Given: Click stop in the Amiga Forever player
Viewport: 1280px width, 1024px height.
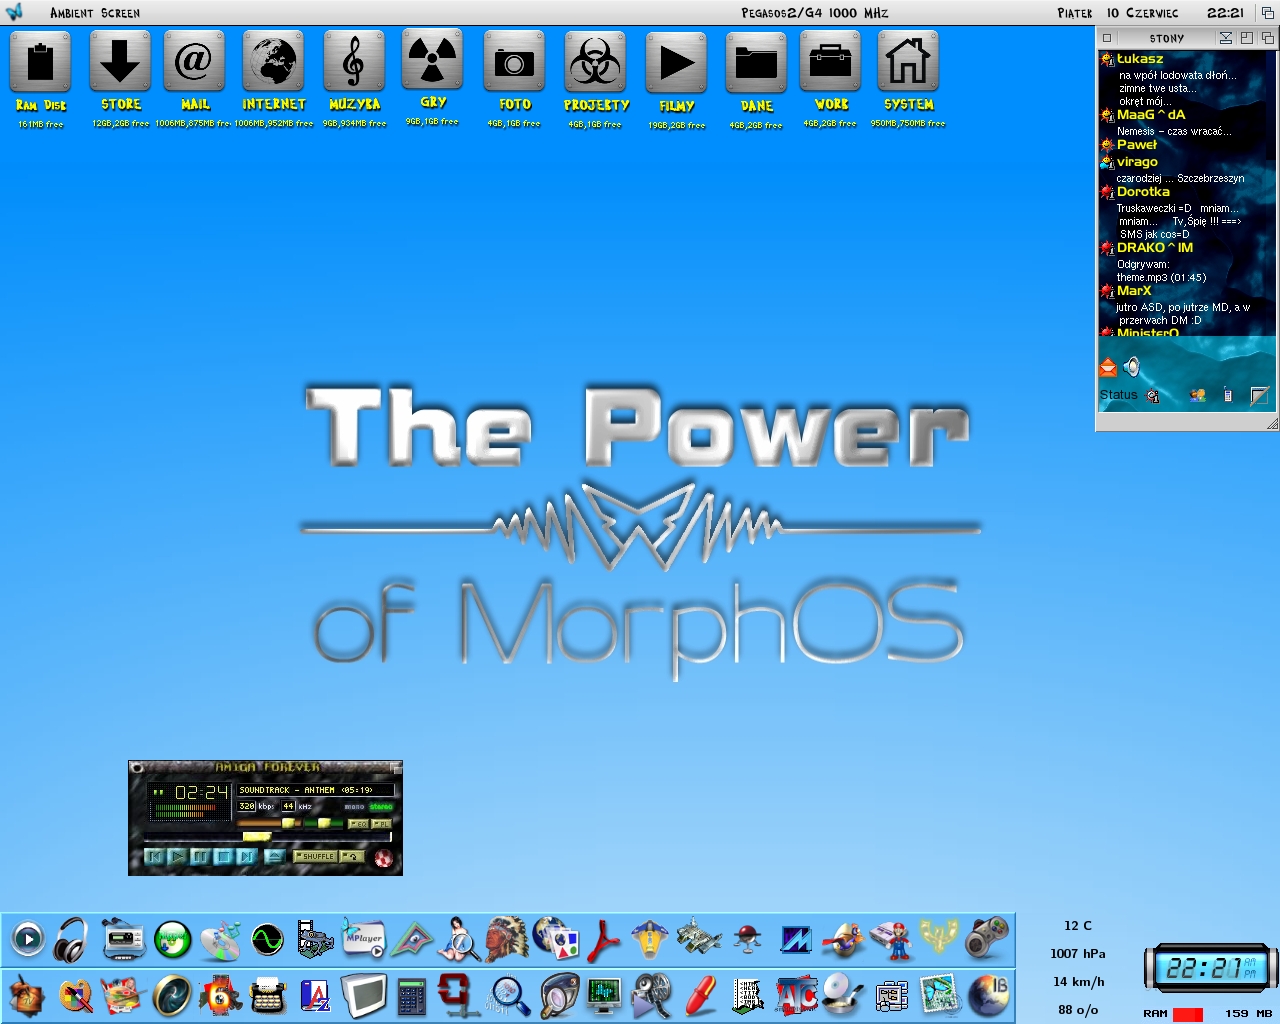Looking at the screenshot, I should click(224, 856).
